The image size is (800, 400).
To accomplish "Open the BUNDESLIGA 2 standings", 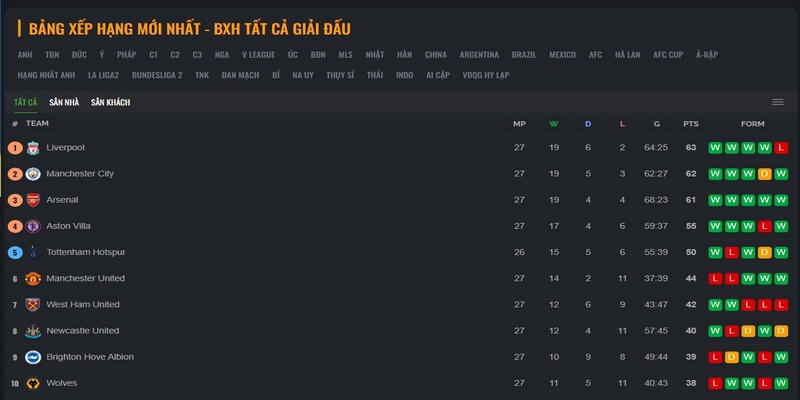I will coord(157,75).
